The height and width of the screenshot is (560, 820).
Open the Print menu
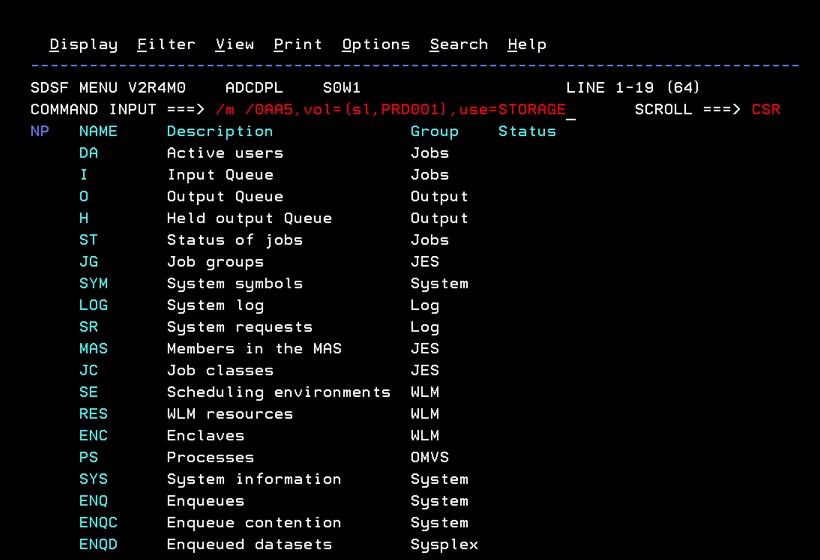coord(298,44)
